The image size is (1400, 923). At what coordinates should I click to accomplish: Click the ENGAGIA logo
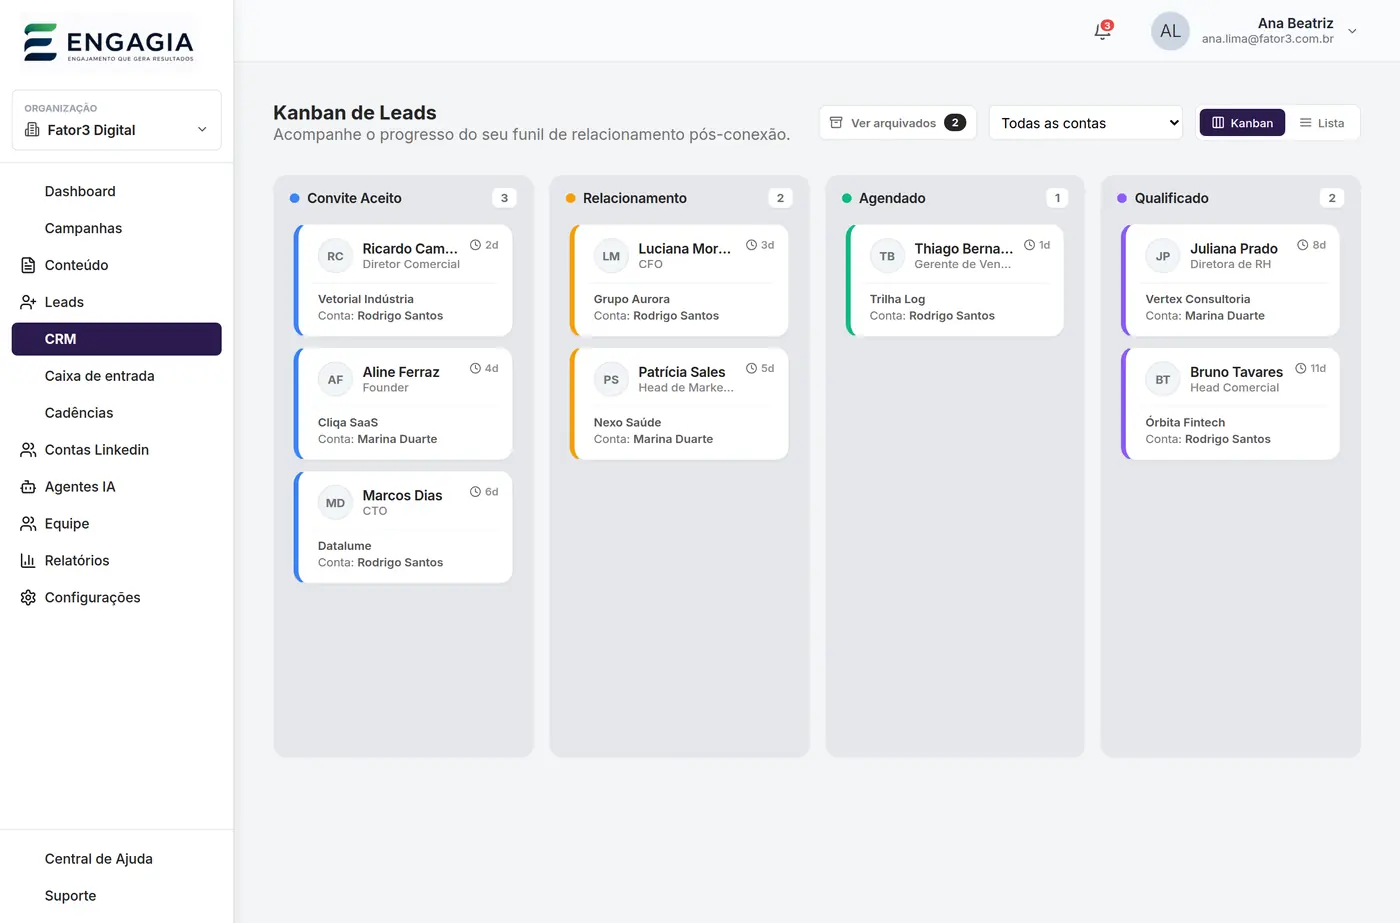point(108,42)
